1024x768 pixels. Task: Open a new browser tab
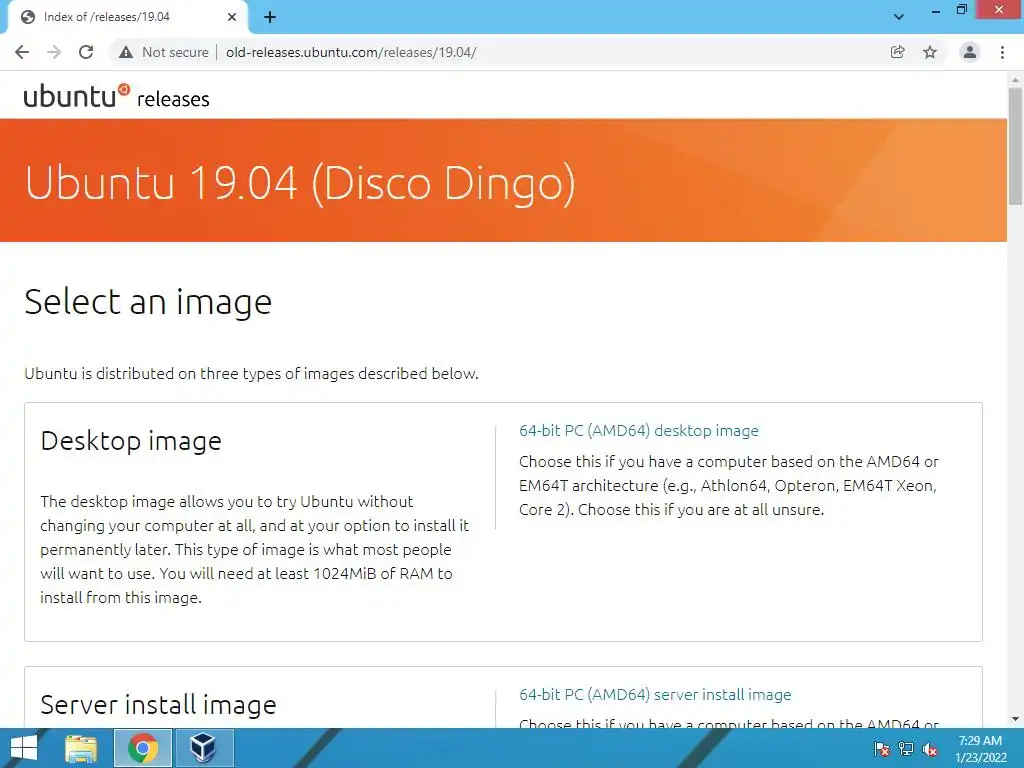pos(270,17)
